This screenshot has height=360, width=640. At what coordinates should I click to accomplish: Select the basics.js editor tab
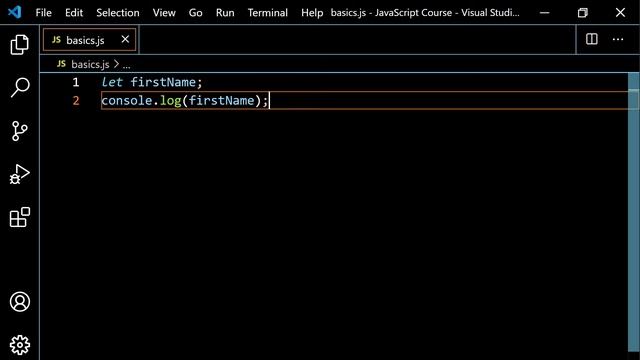tap(89, 40)
